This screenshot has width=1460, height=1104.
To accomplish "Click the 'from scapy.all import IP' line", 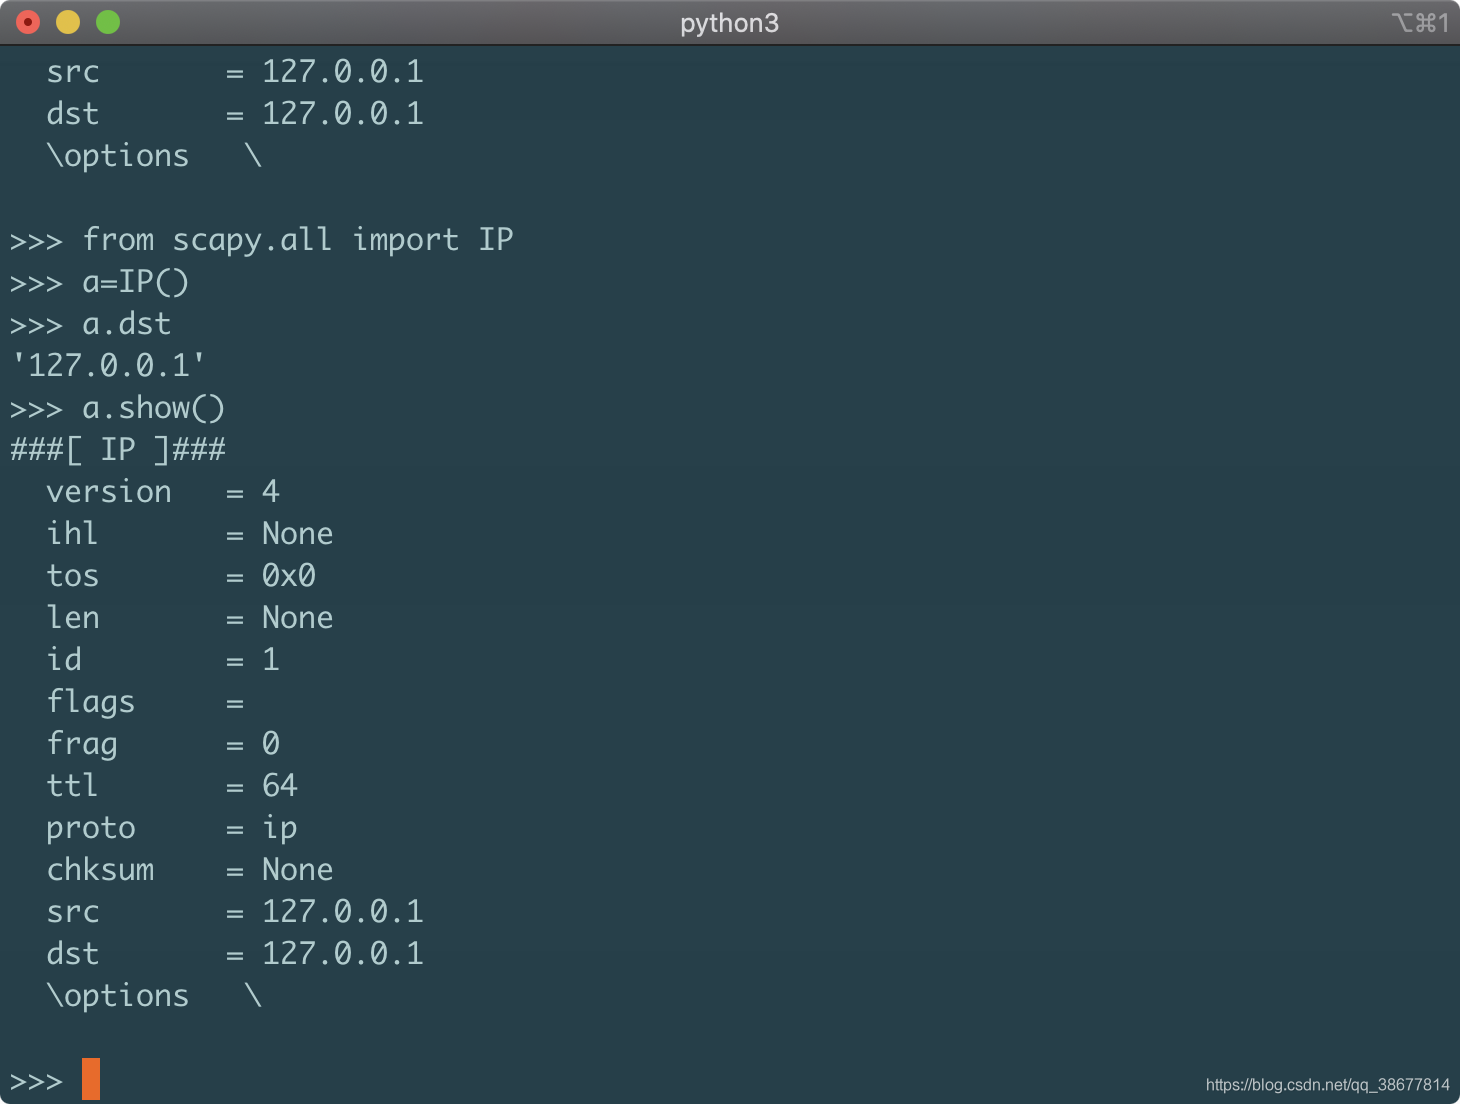I will 261,240.
